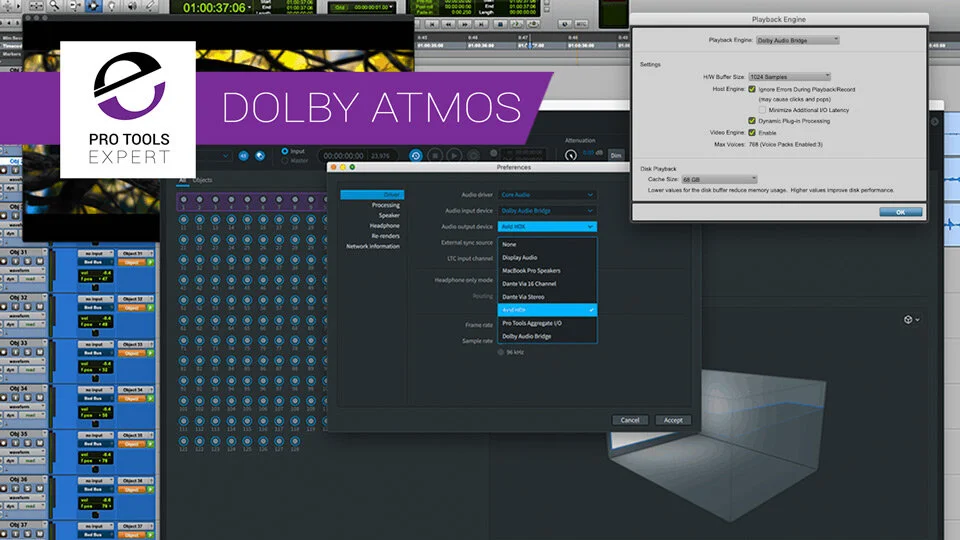The image size is (960, 540).
Task: Choose Display Audio output device
Action: point(547,258)
